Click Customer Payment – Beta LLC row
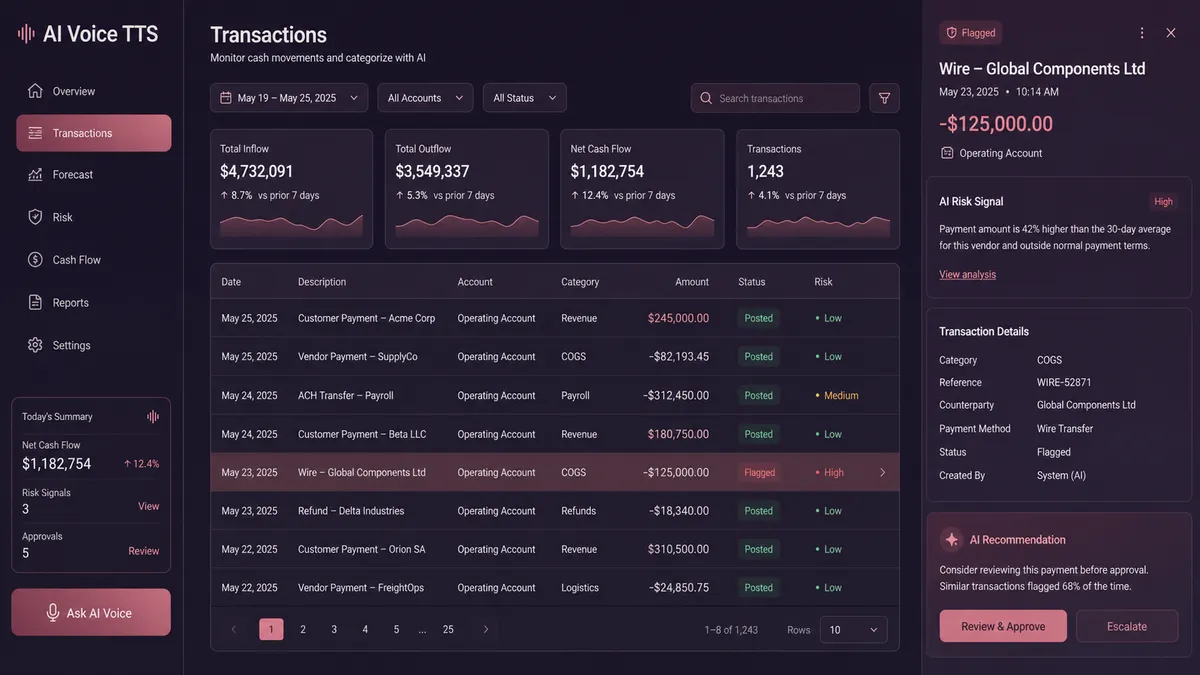 click(x=555, y=434)
